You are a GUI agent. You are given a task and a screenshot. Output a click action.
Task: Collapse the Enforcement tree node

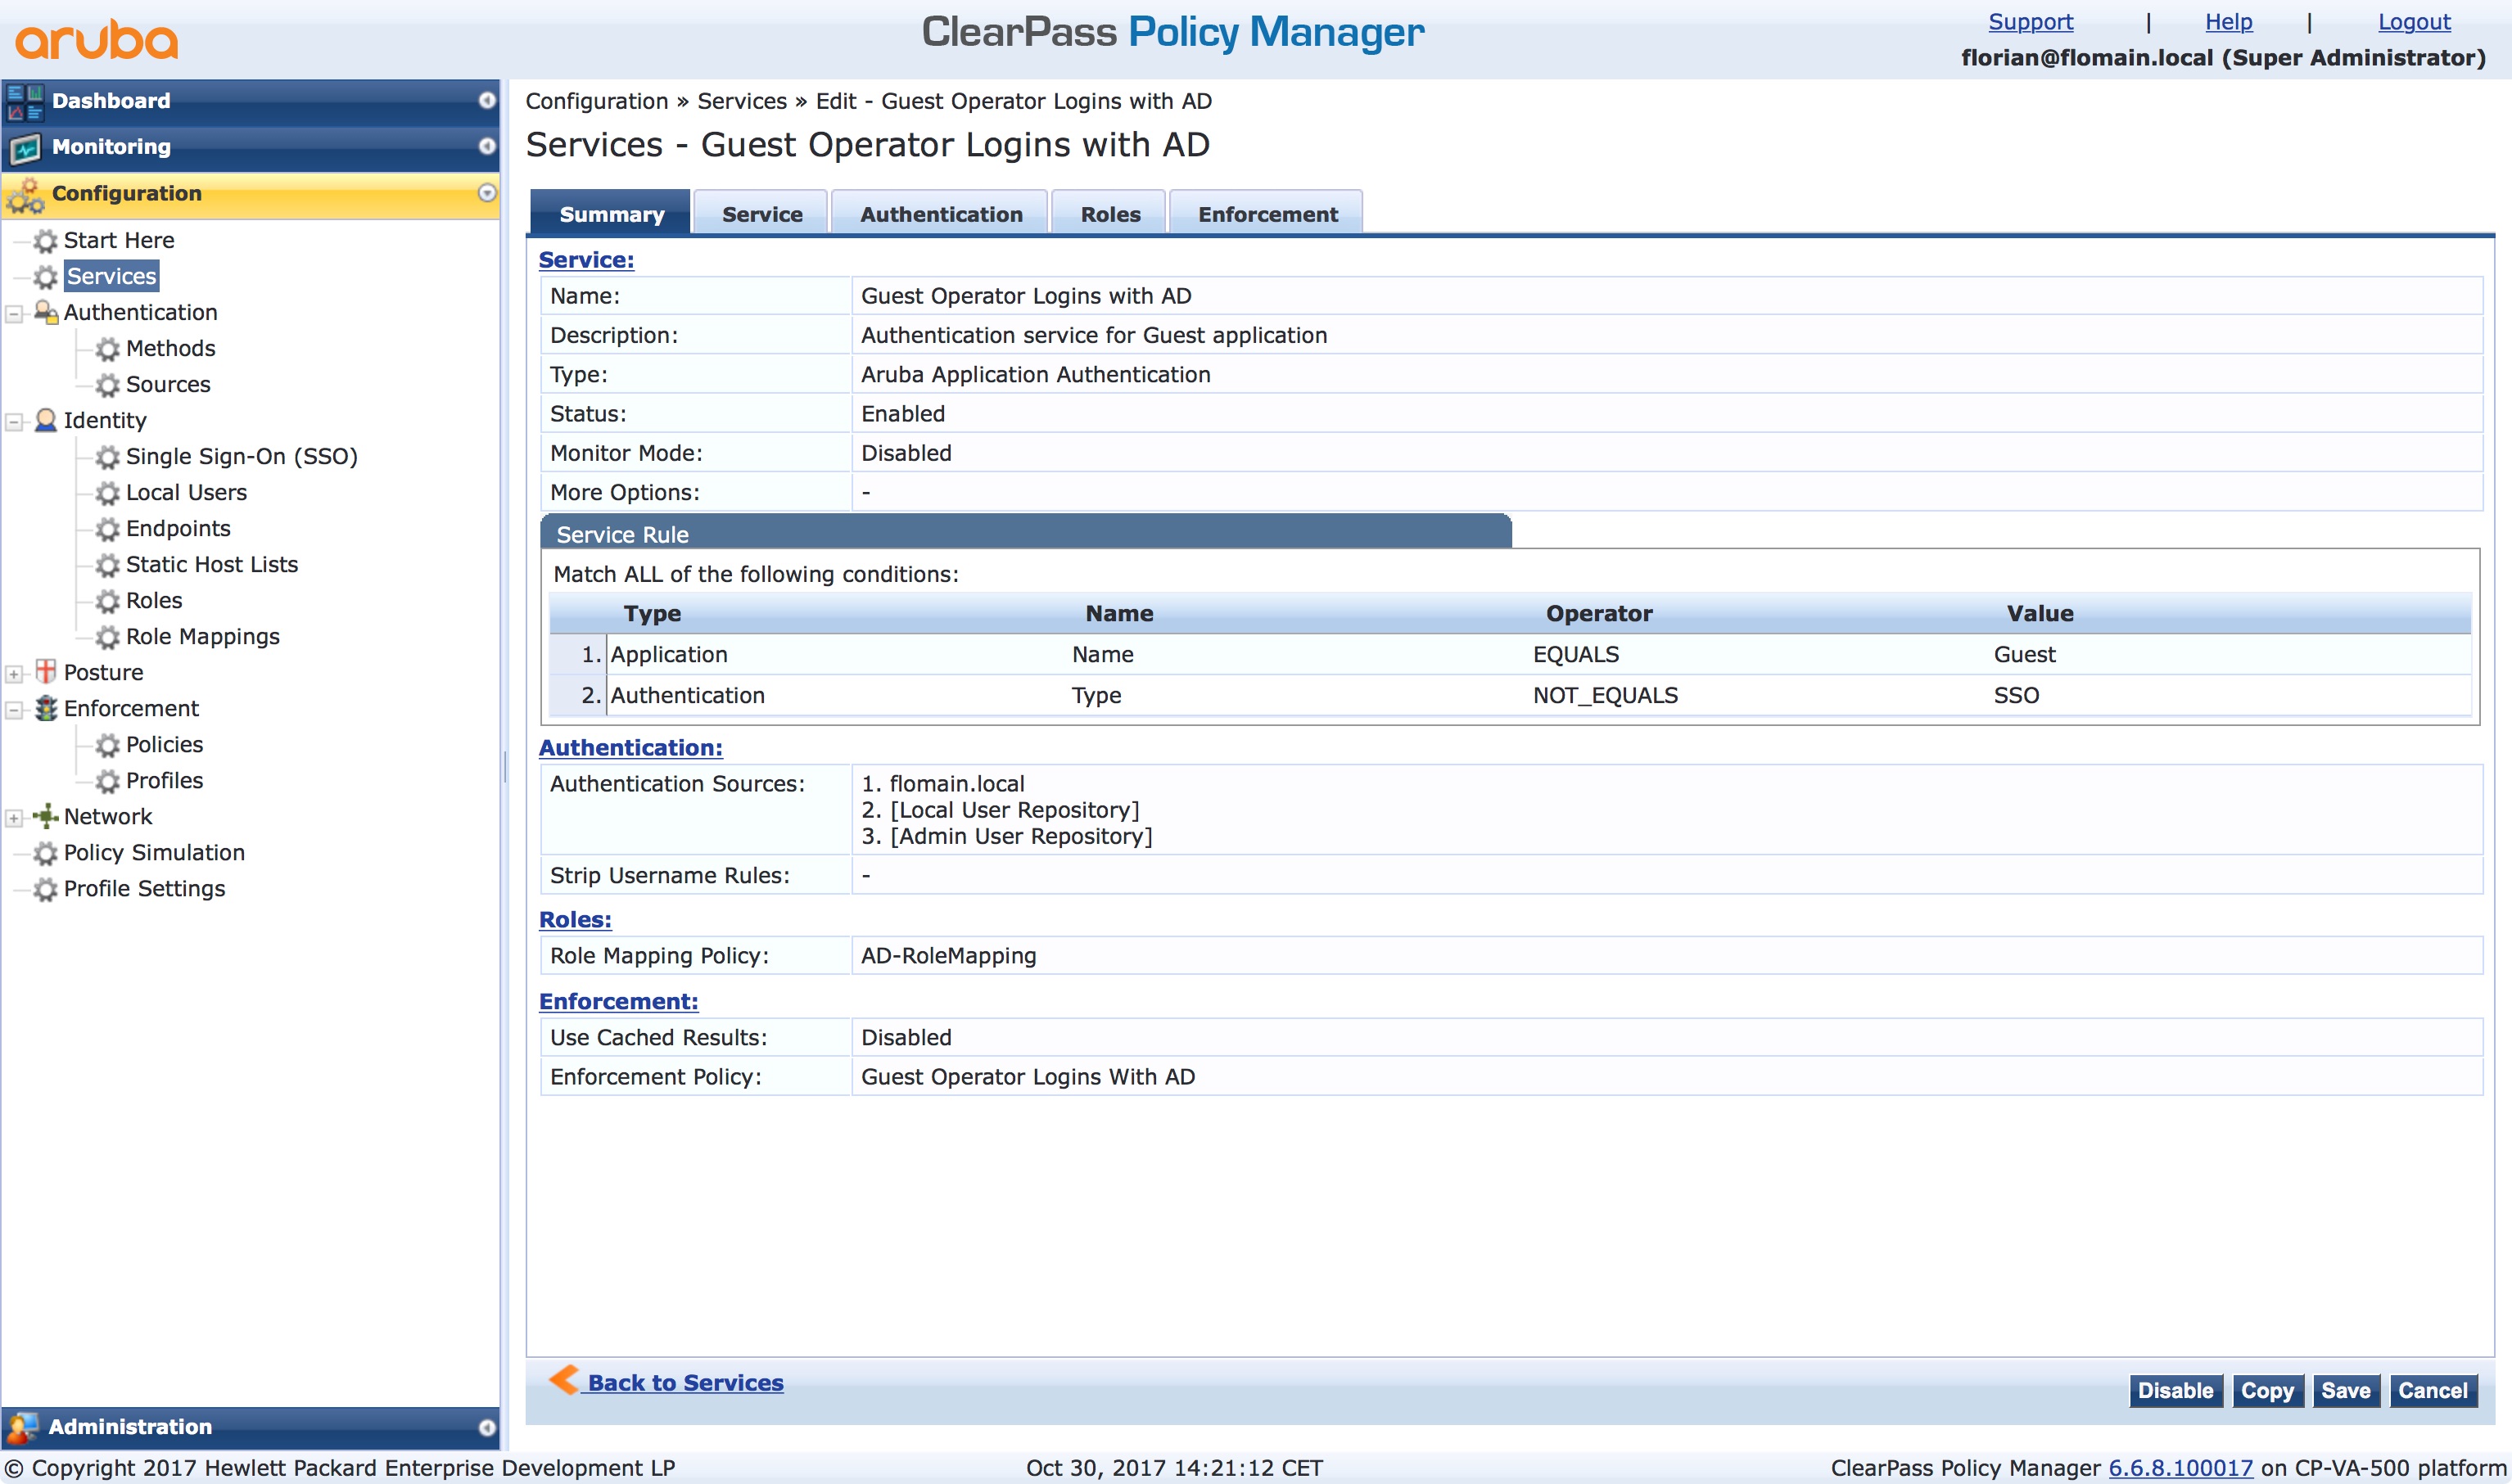14,710
